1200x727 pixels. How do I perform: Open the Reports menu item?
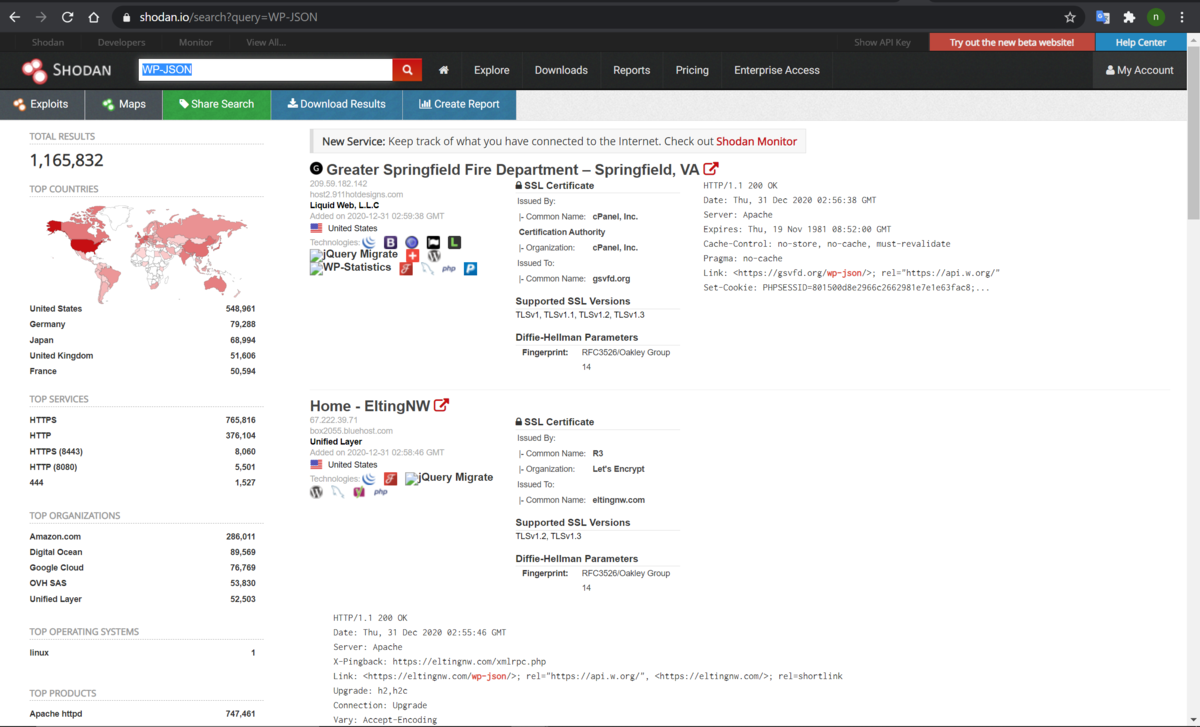(631, 70)
